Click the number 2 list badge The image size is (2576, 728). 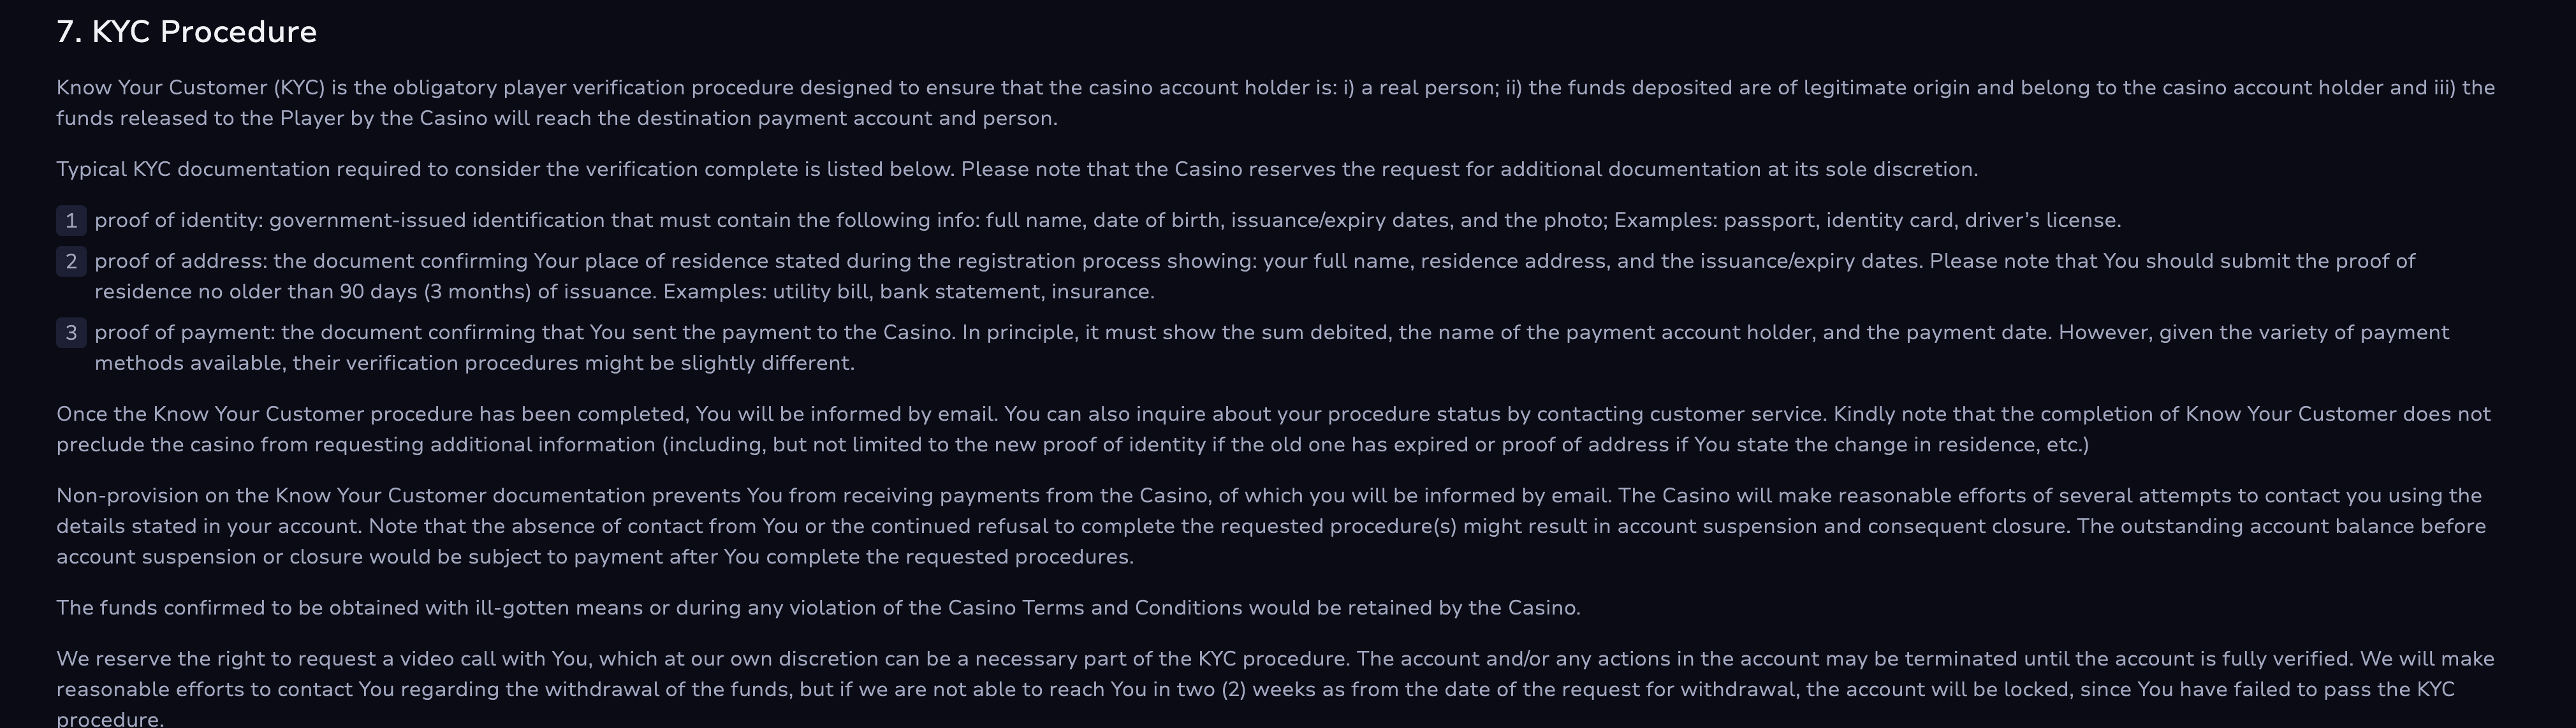[71, 261]
